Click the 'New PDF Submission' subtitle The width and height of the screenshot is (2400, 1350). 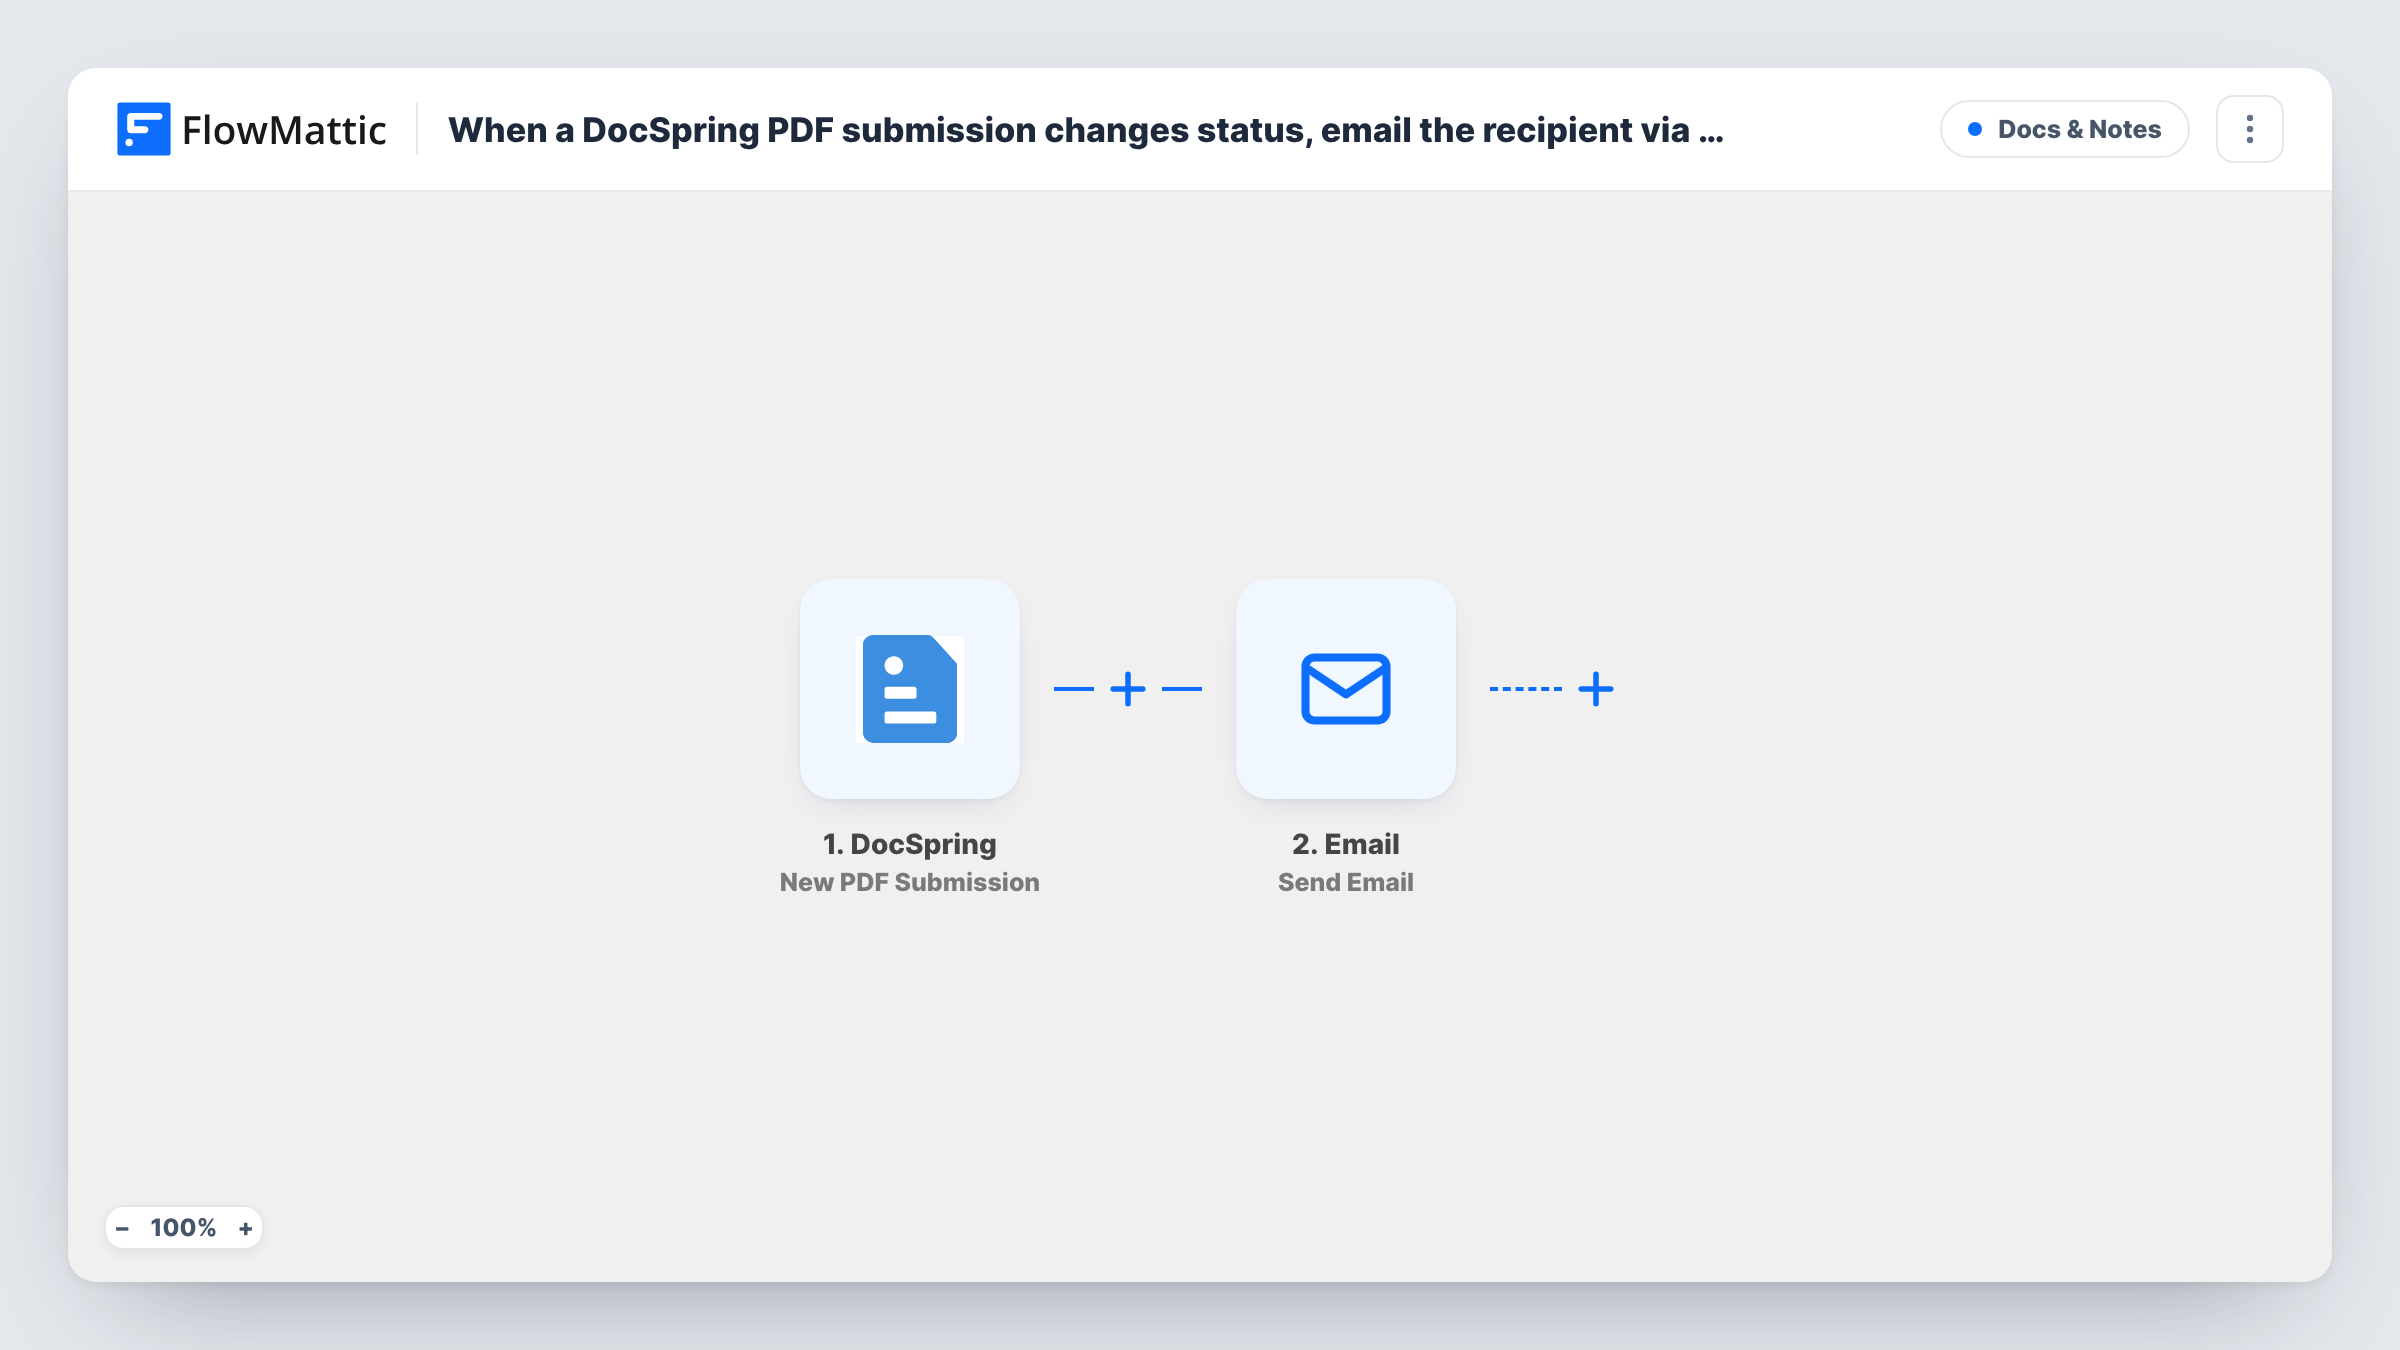click(909, 882)
